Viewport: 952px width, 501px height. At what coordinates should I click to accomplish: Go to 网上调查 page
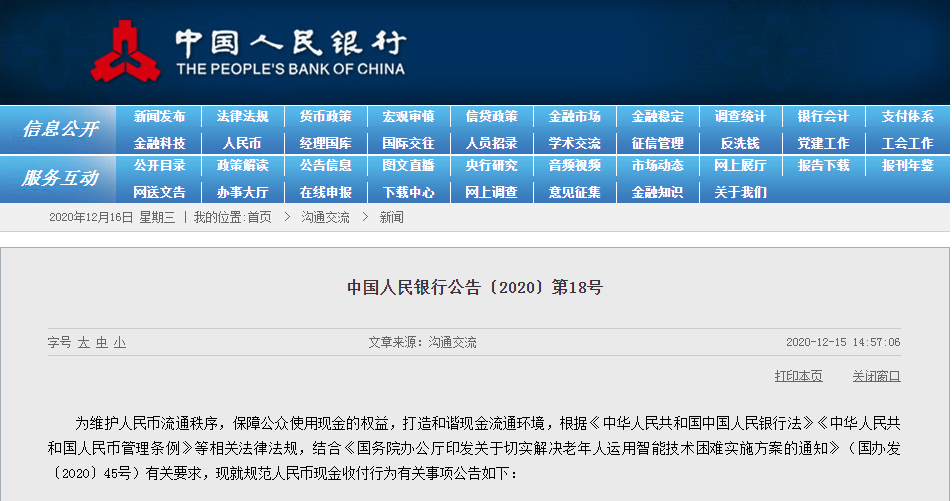pos(491,193)
